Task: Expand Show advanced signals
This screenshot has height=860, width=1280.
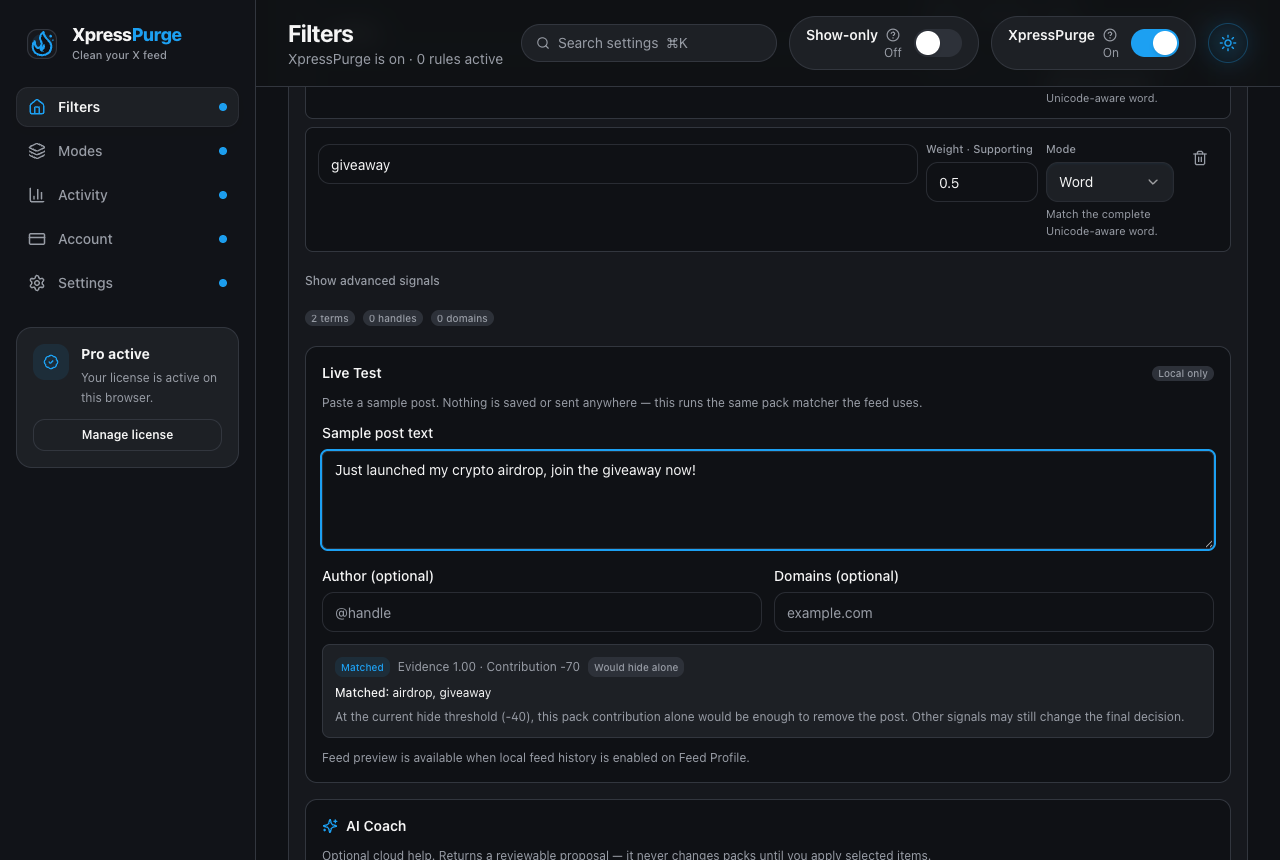Action: click(x=372, y=281)
